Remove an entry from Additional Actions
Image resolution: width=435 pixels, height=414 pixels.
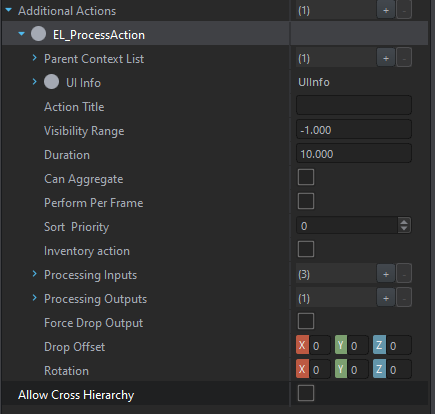[x=404, y=10]
